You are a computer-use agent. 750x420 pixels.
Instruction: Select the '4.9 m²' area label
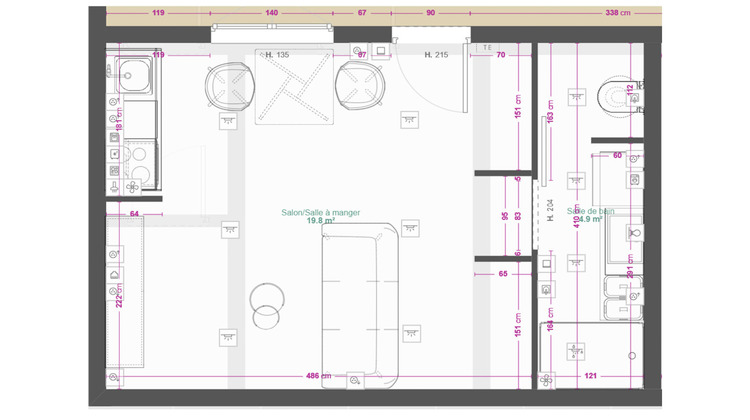tap(590, 220)
